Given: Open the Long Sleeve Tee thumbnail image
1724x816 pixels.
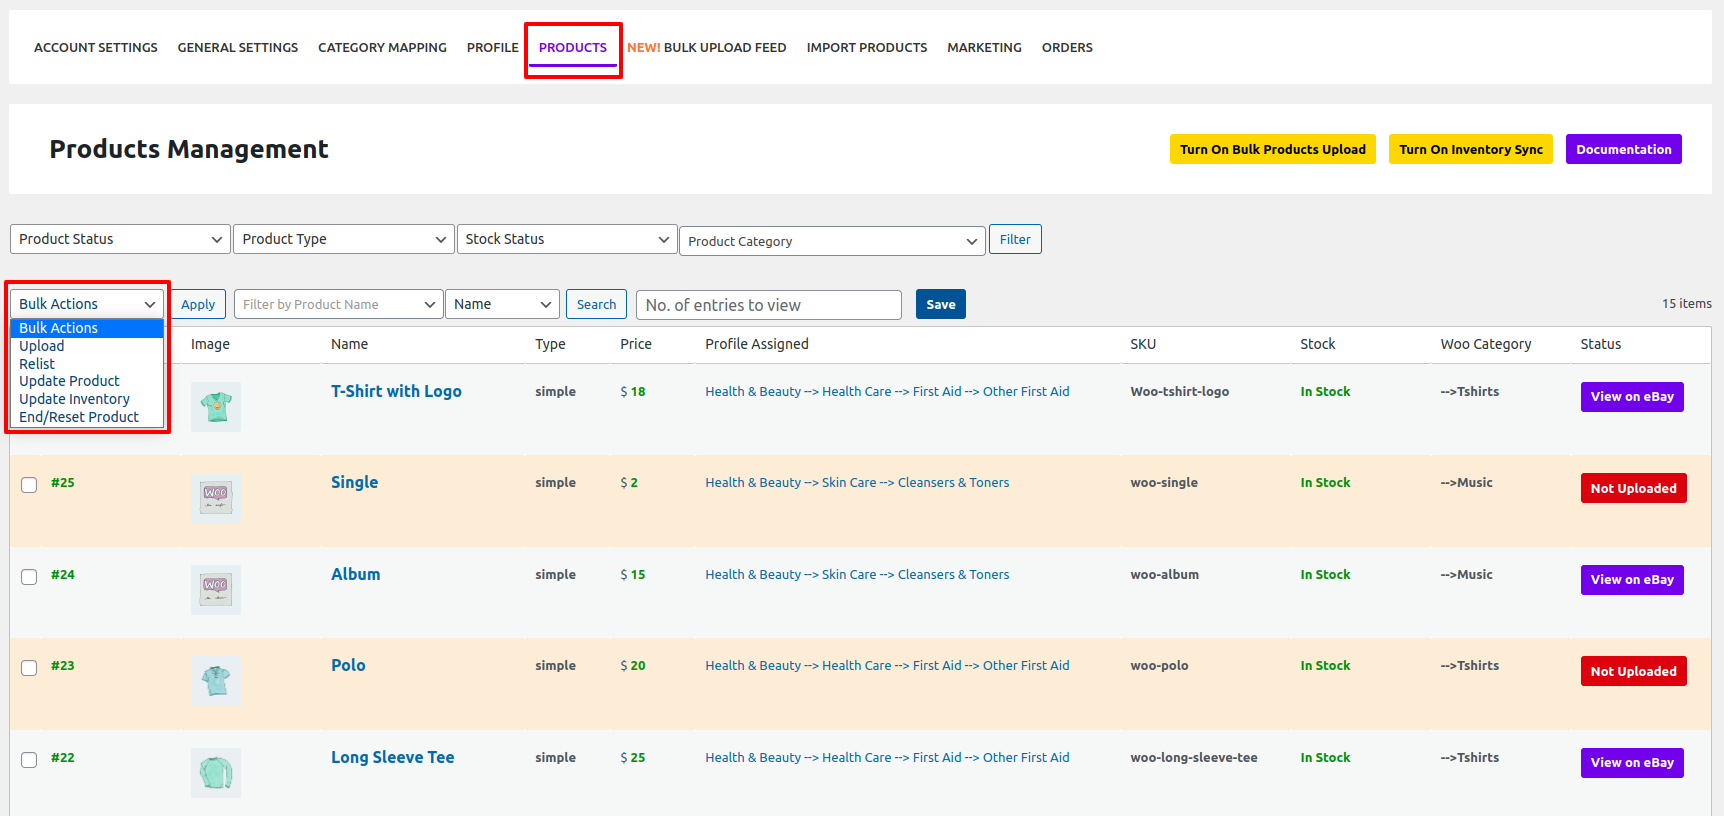Looking at the screenshot, I should point(216,773).
